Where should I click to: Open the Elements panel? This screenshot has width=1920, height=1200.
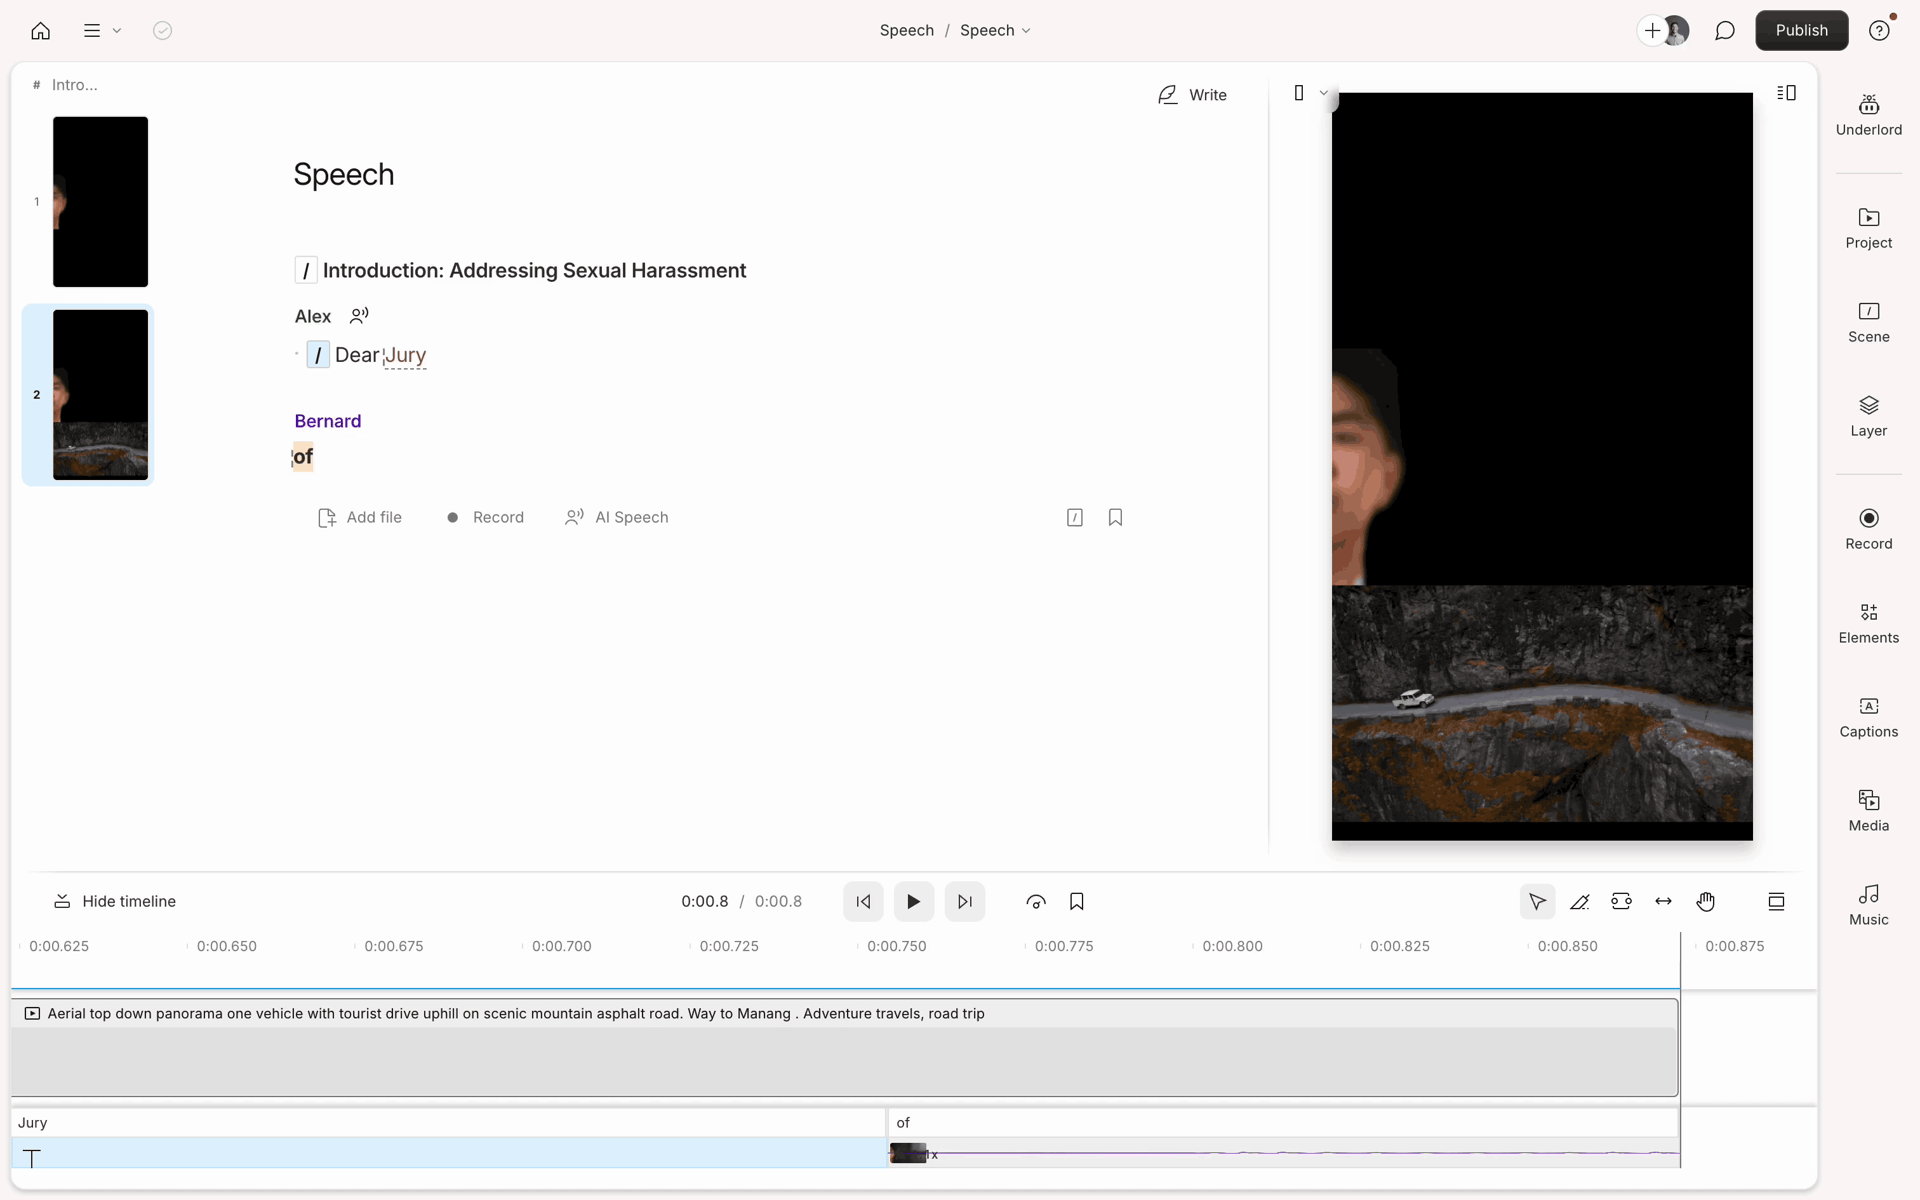[1868, 623]
